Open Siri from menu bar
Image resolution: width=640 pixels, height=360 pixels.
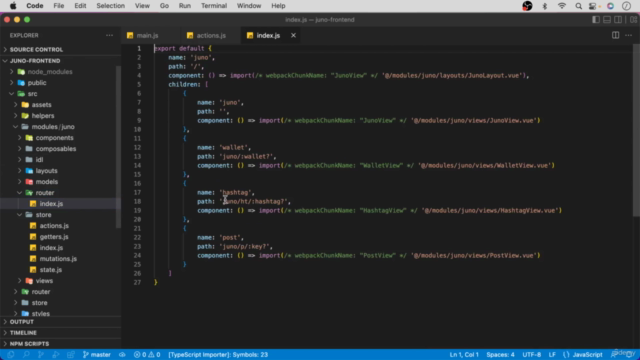[x=611, y=6]
